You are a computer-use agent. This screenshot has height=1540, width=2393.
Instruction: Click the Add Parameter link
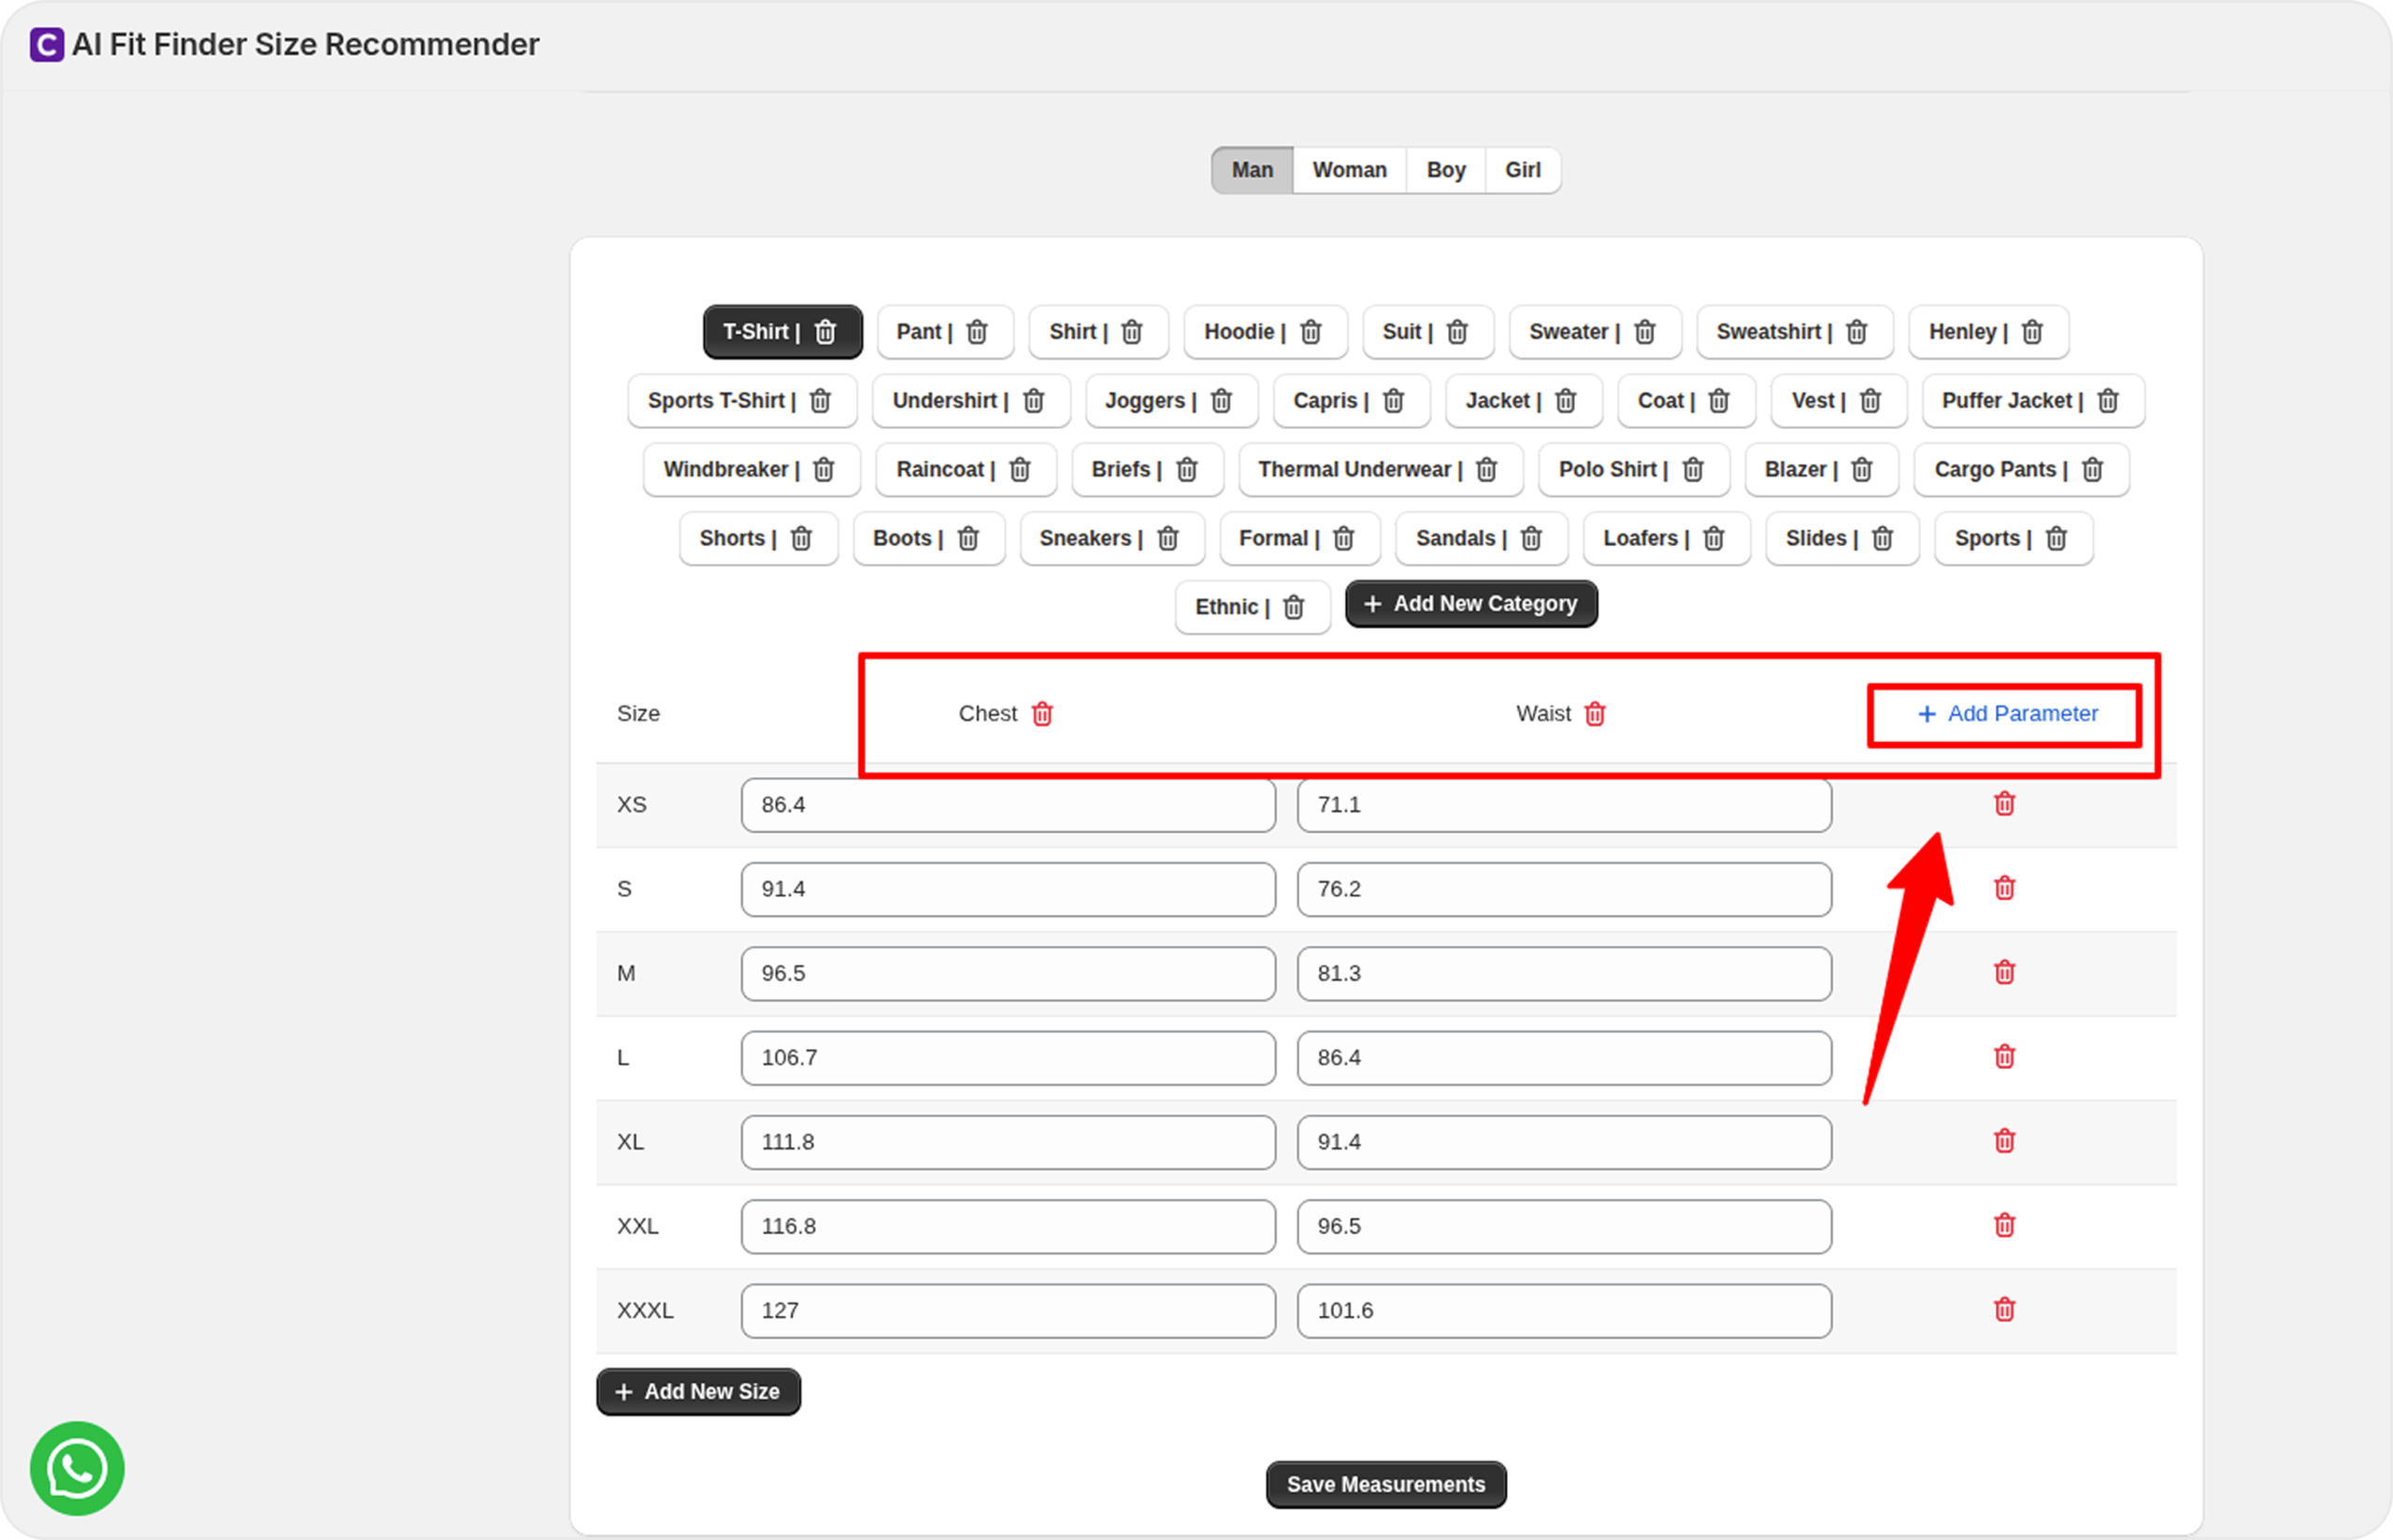[x=2007, y=714]
